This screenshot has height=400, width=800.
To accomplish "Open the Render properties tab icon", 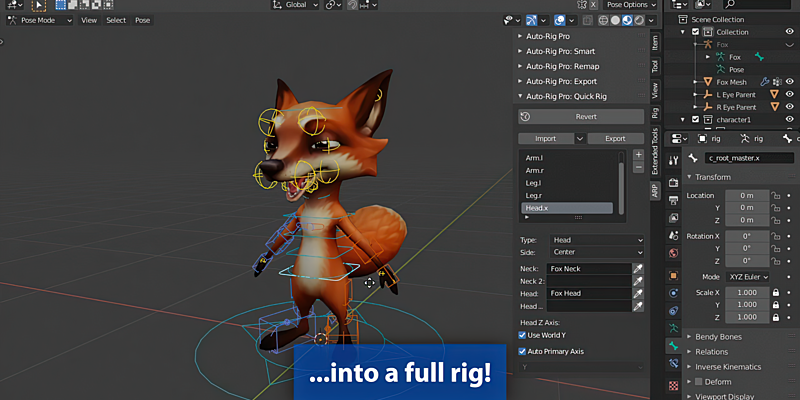I will pos(673,183).
